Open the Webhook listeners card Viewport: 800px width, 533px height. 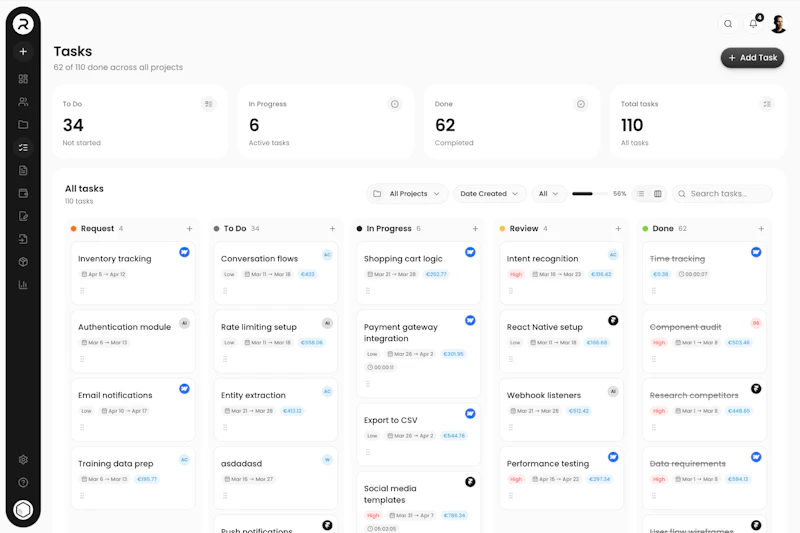tap(561, 410)
